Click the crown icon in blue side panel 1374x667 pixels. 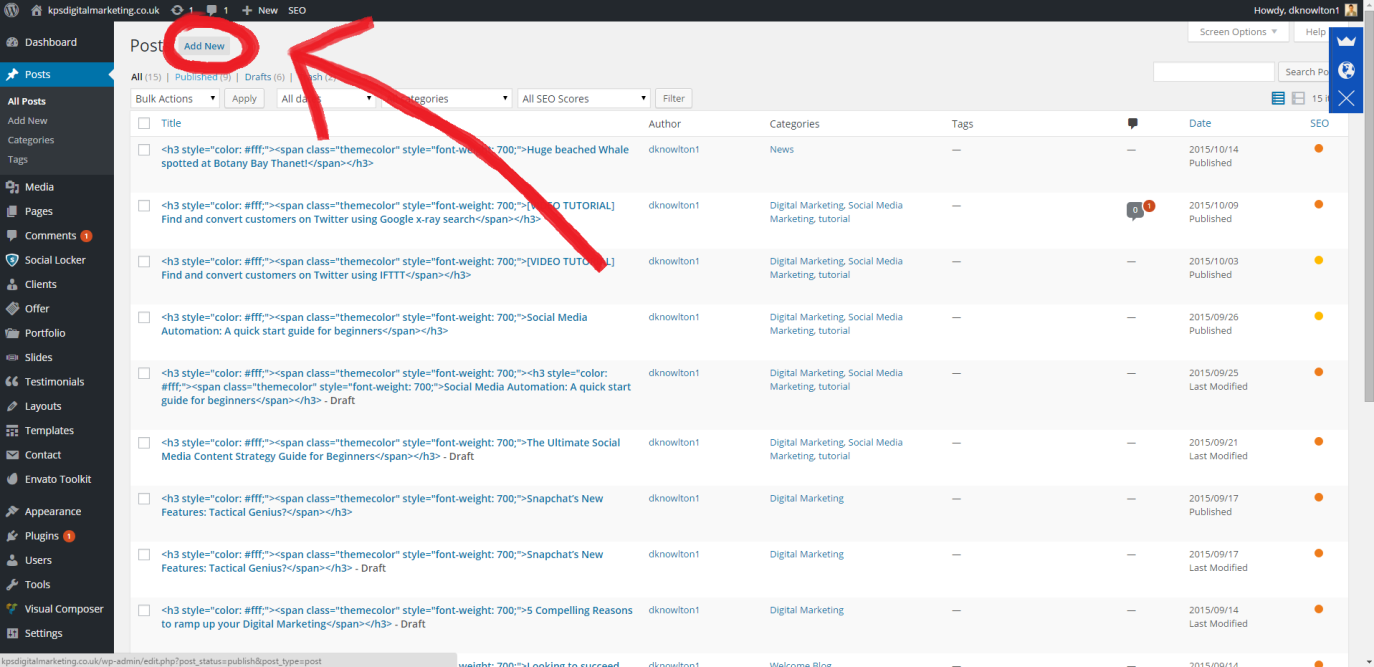point(1346,41)
